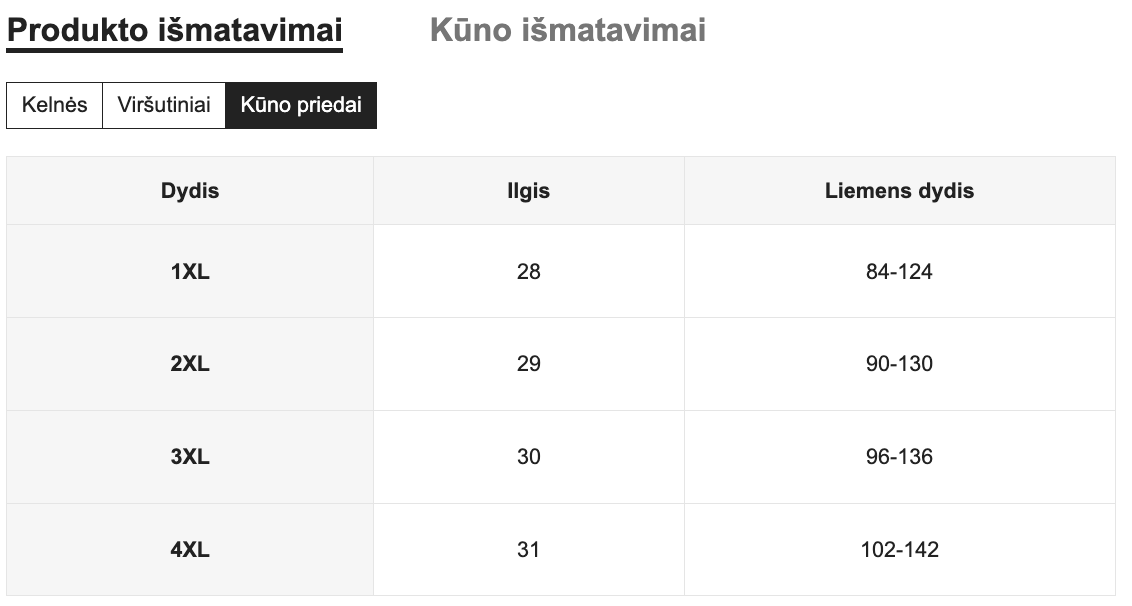Screen dimensions: 1132x606
Task: Select the Kūno priedai category button
Action: point(301,105)
